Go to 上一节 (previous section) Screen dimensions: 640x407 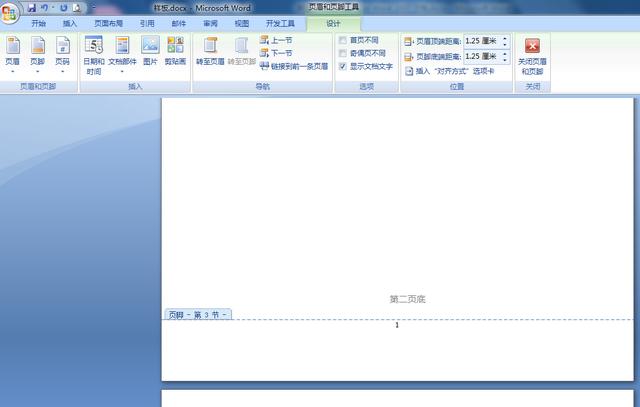[x=276, y=40]
